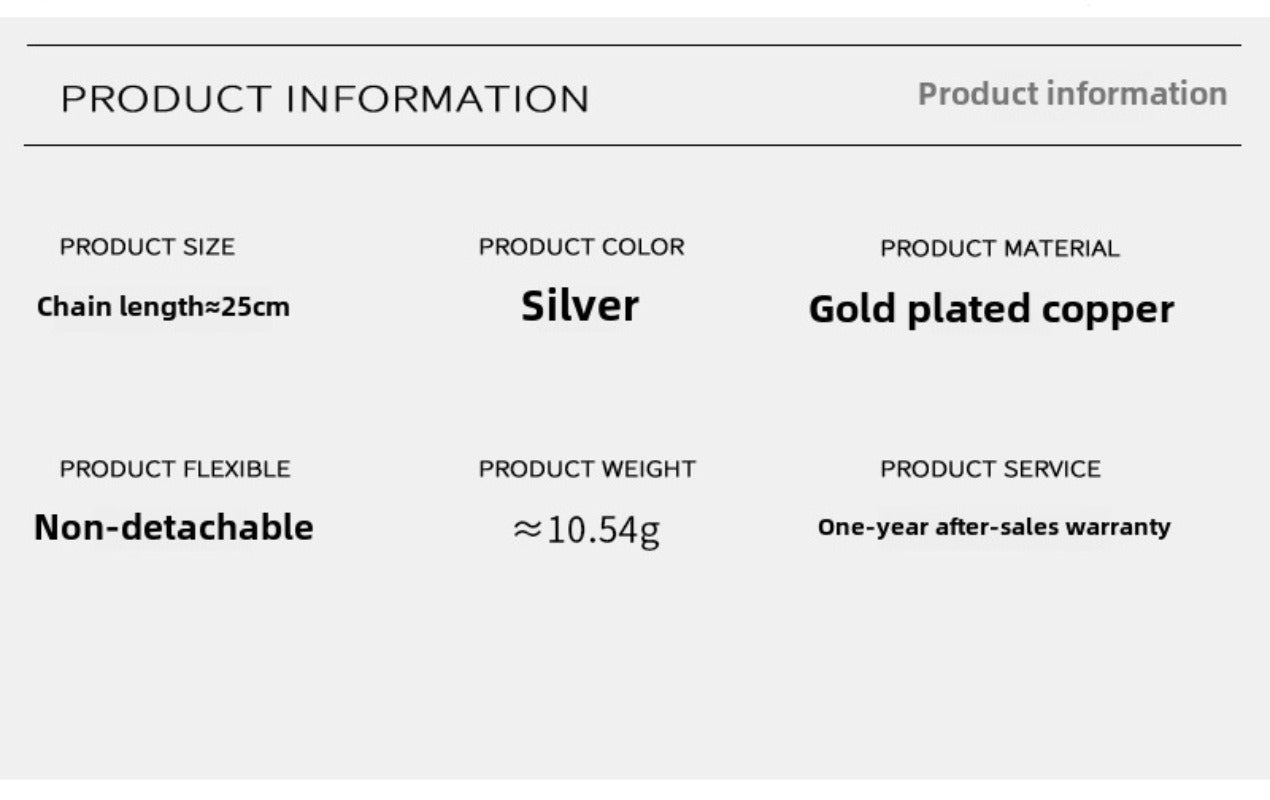Click the Silver color value
The image size is (1270, 800).
[x=579, y=306]
